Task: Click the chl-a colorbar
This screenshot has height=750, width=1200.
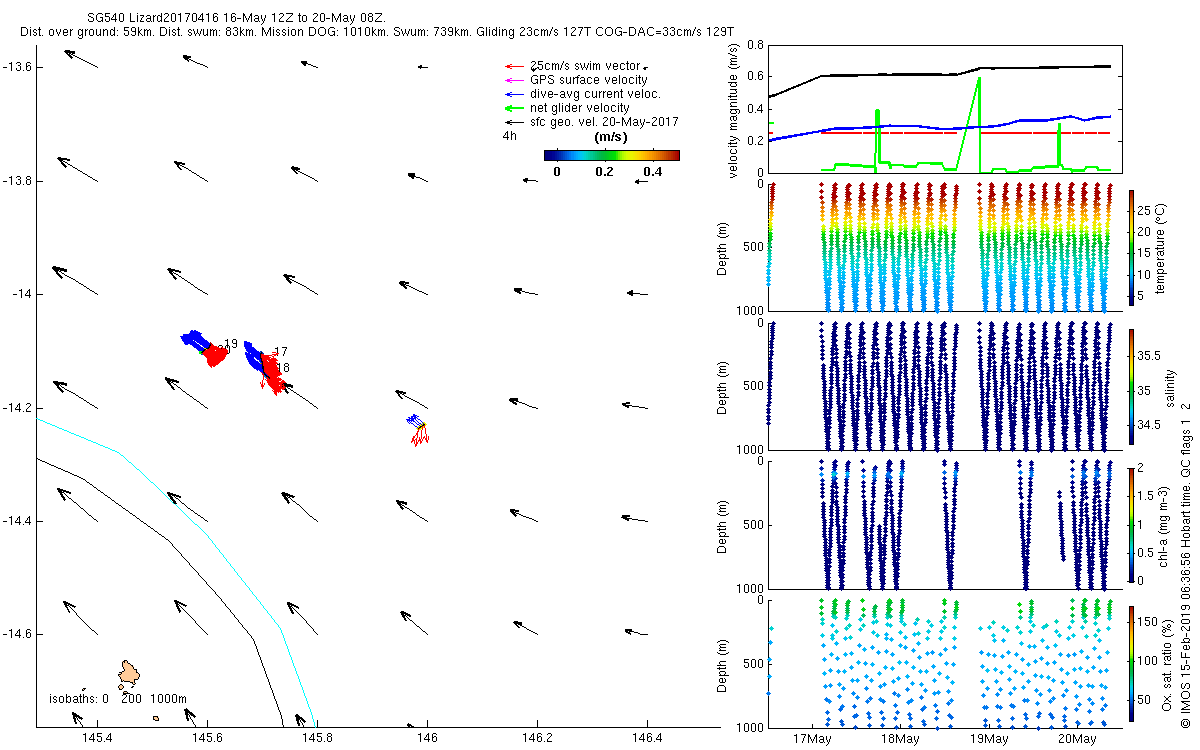Action: click(x=1132, y=523)
